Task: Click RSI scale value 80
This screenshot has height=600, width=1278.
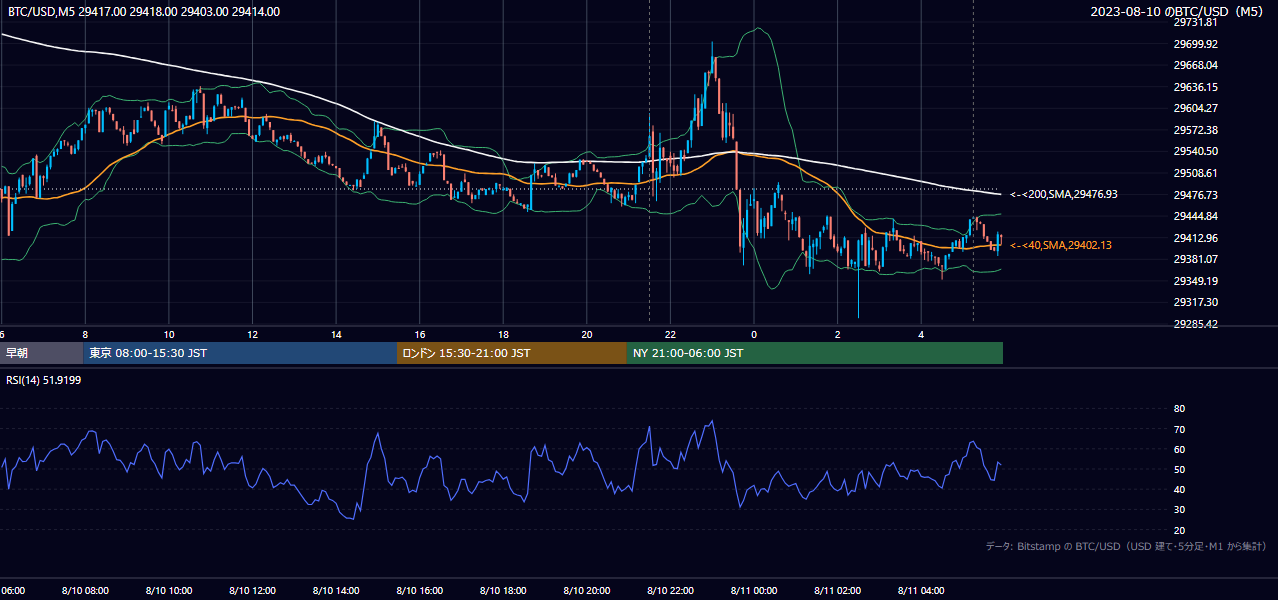Action: (1179, 409)
